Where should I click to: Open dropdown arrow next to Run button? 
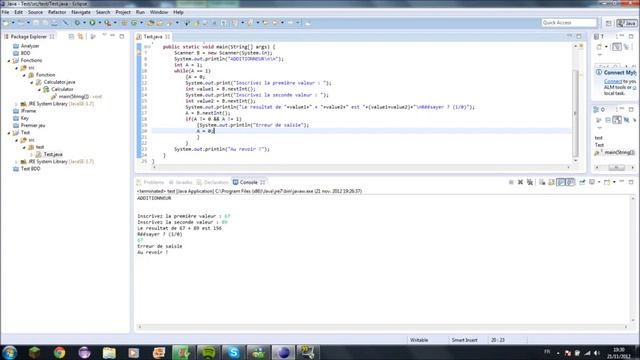pos(100,23)
